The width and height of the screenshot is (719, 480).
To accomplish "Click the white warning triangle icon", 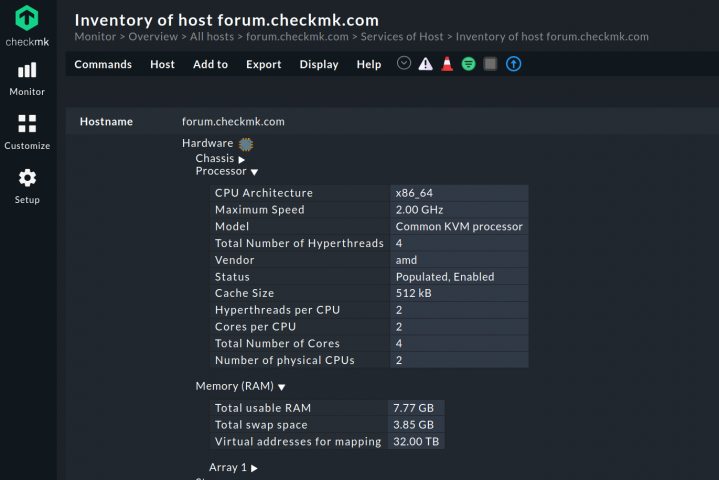I will (x=426, y=64).
